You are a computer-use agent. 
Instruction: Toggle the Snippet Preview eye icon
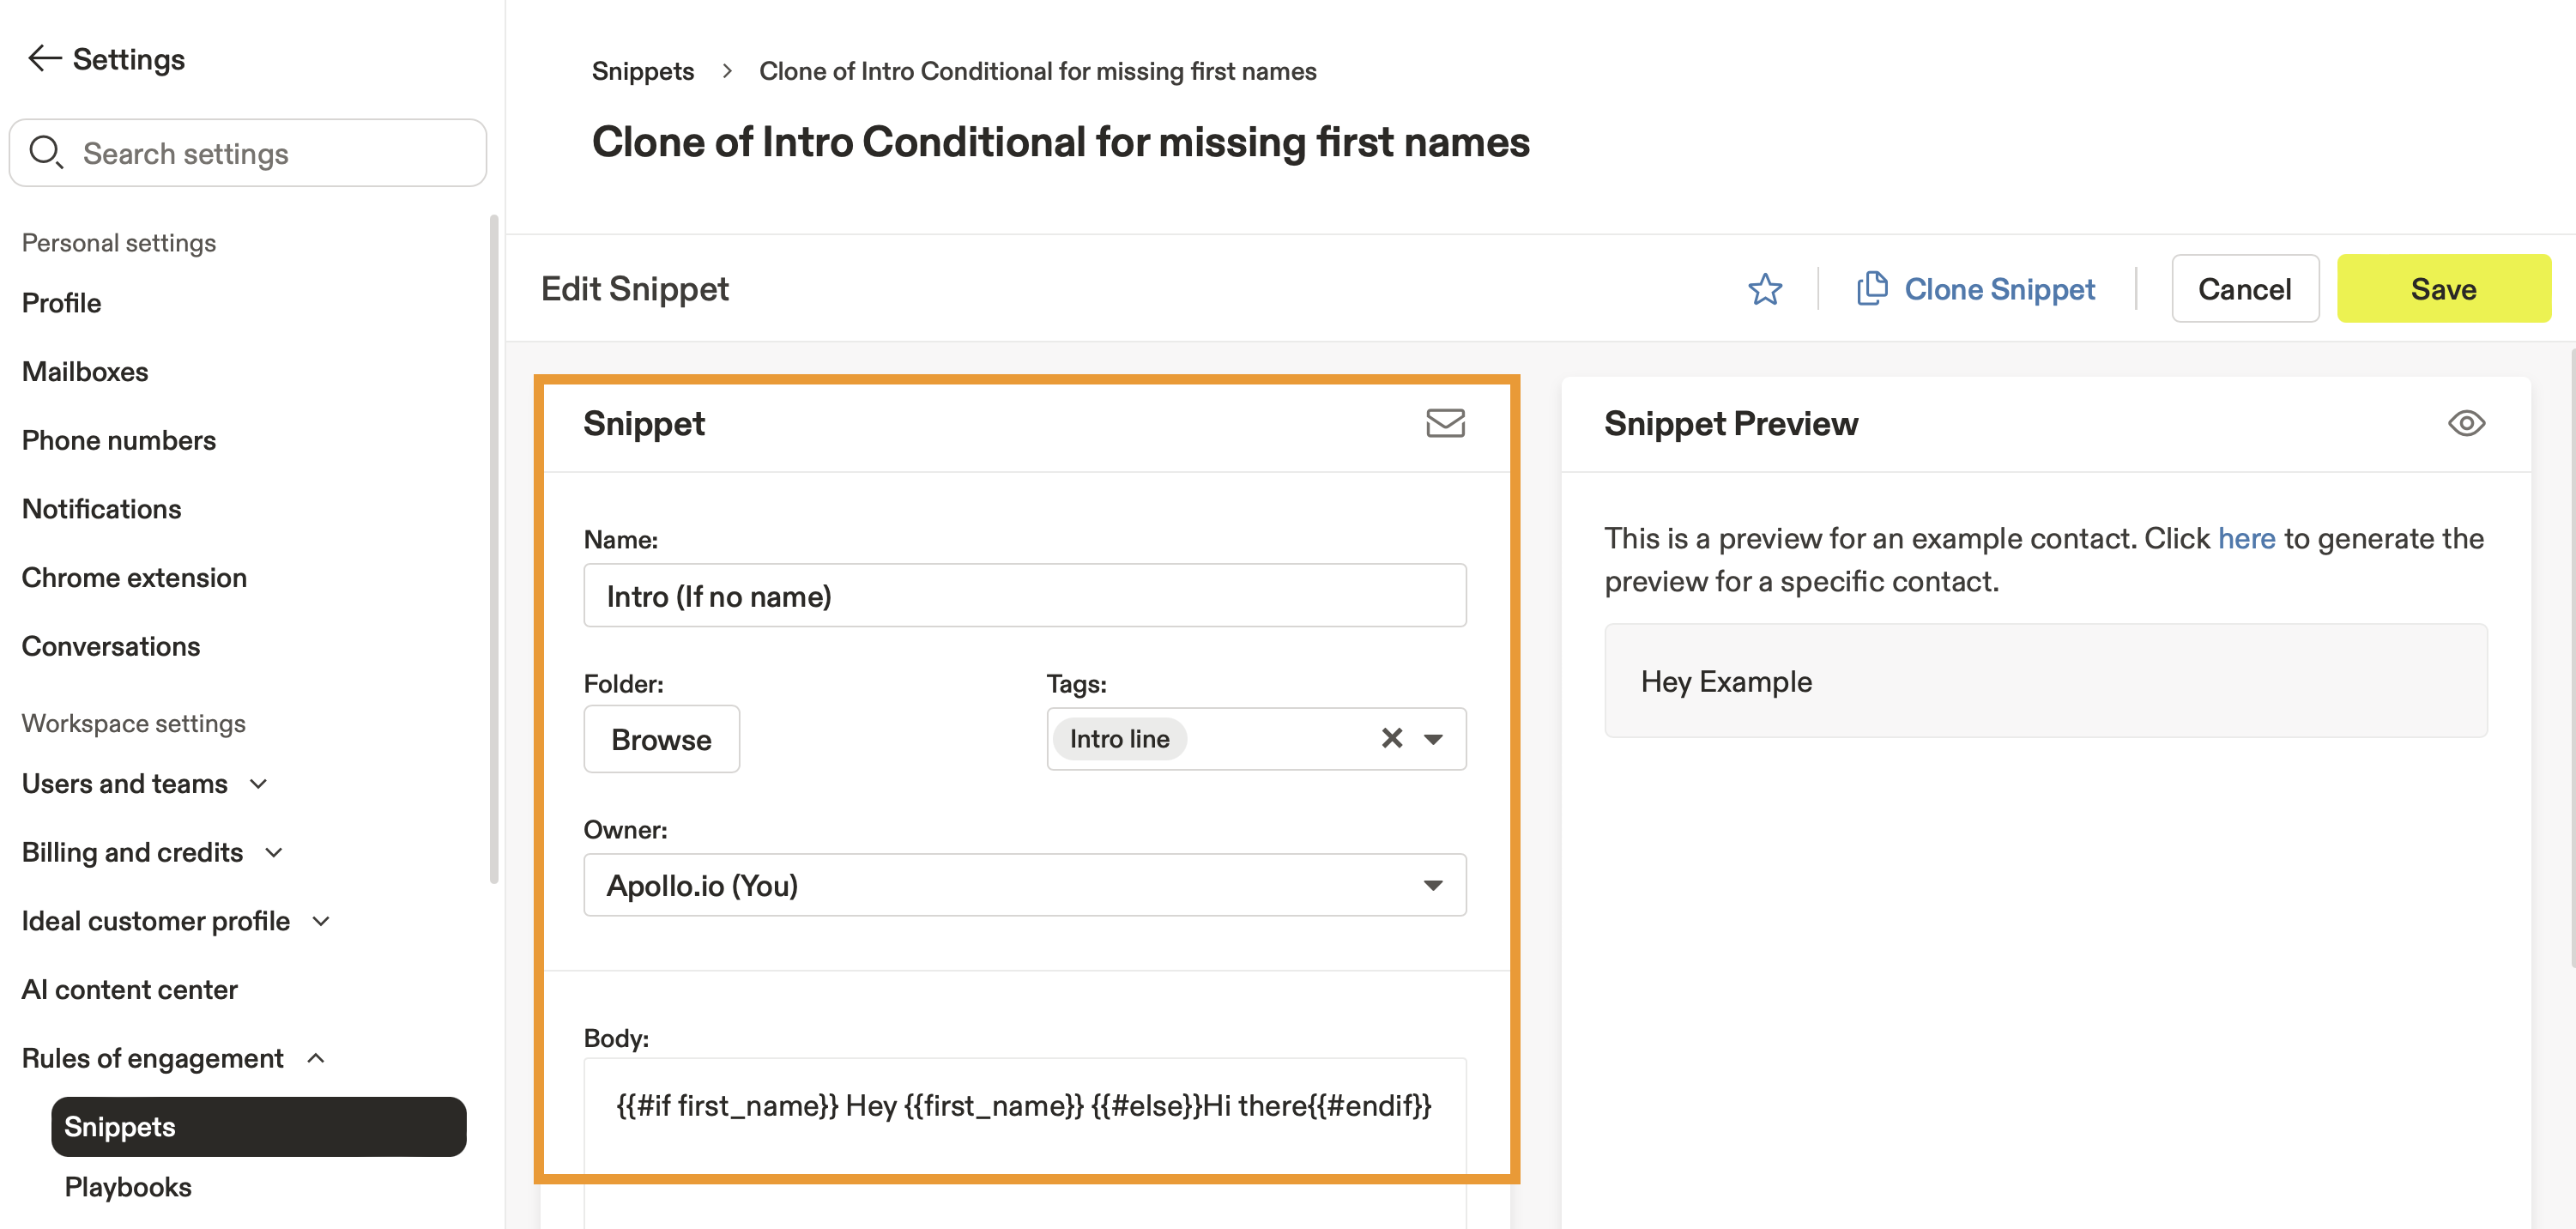[2465, 423]
